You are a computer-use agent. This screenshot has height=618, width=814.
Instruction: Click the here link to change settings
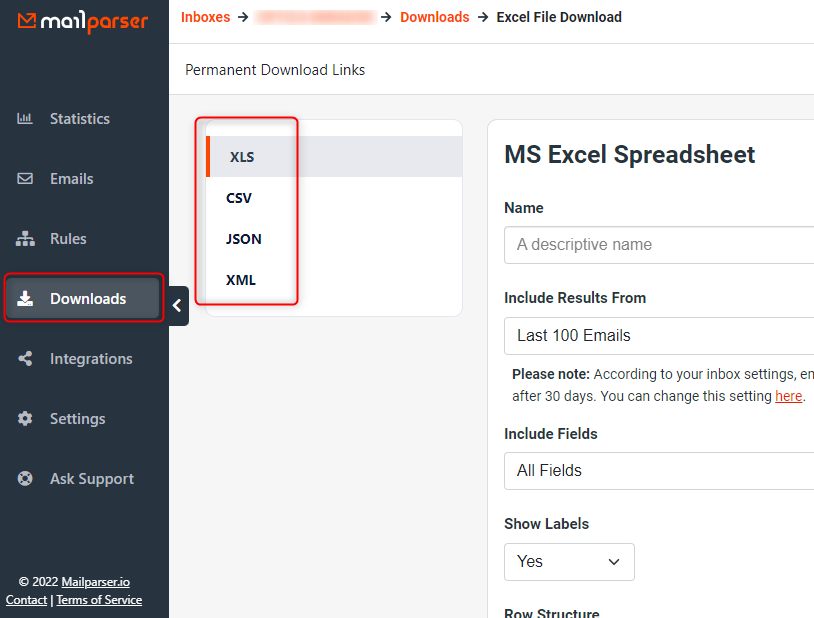(x=789, y=396)
